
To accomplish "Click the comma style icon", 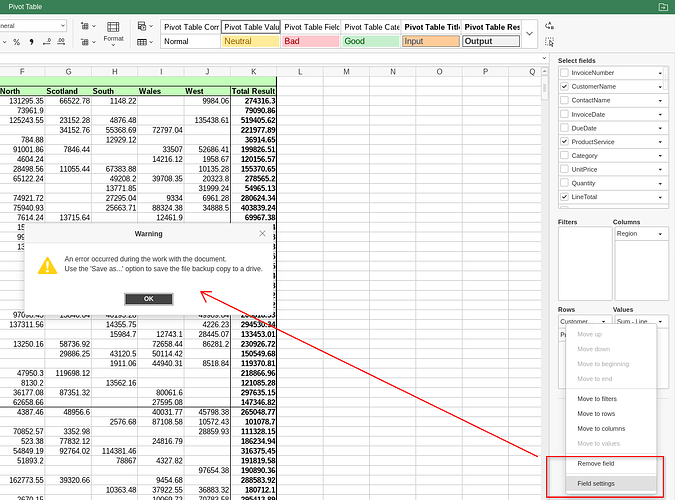I will [x=32, y=41].
